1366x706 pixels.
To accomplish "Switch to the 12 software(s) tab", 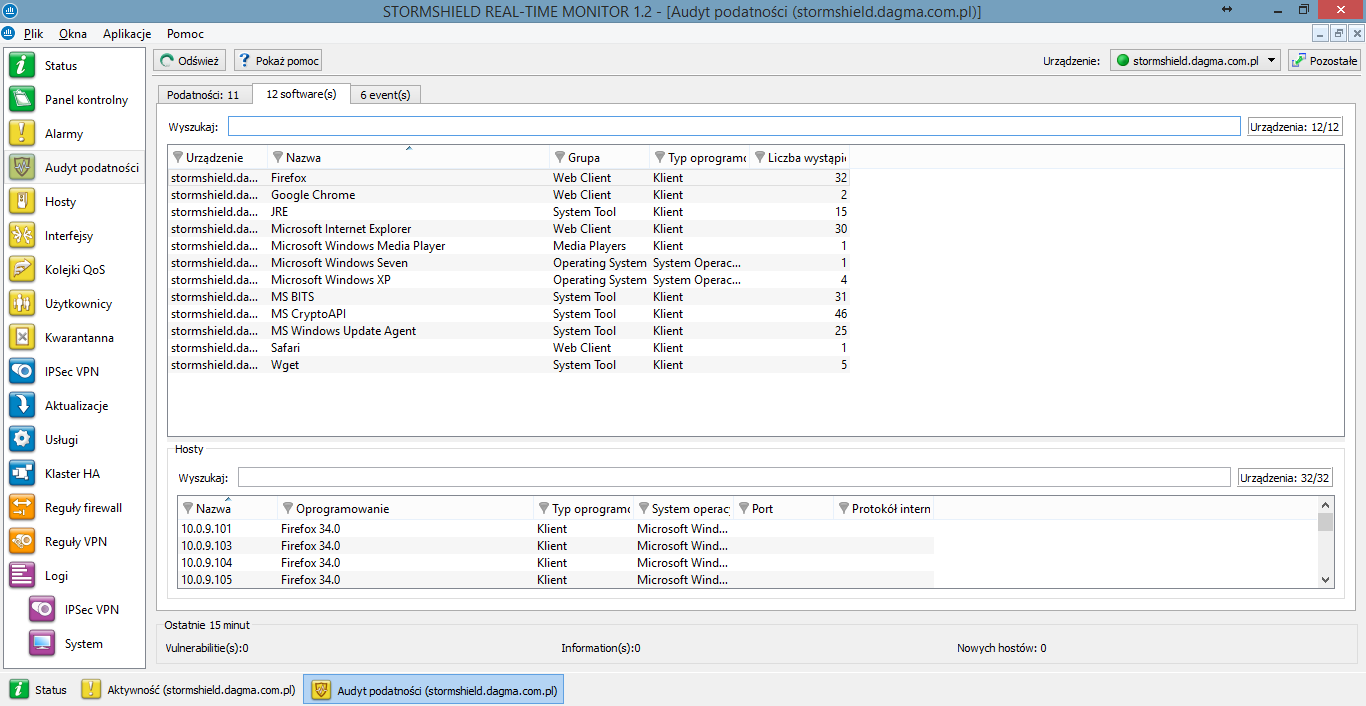I will point(301,94).
